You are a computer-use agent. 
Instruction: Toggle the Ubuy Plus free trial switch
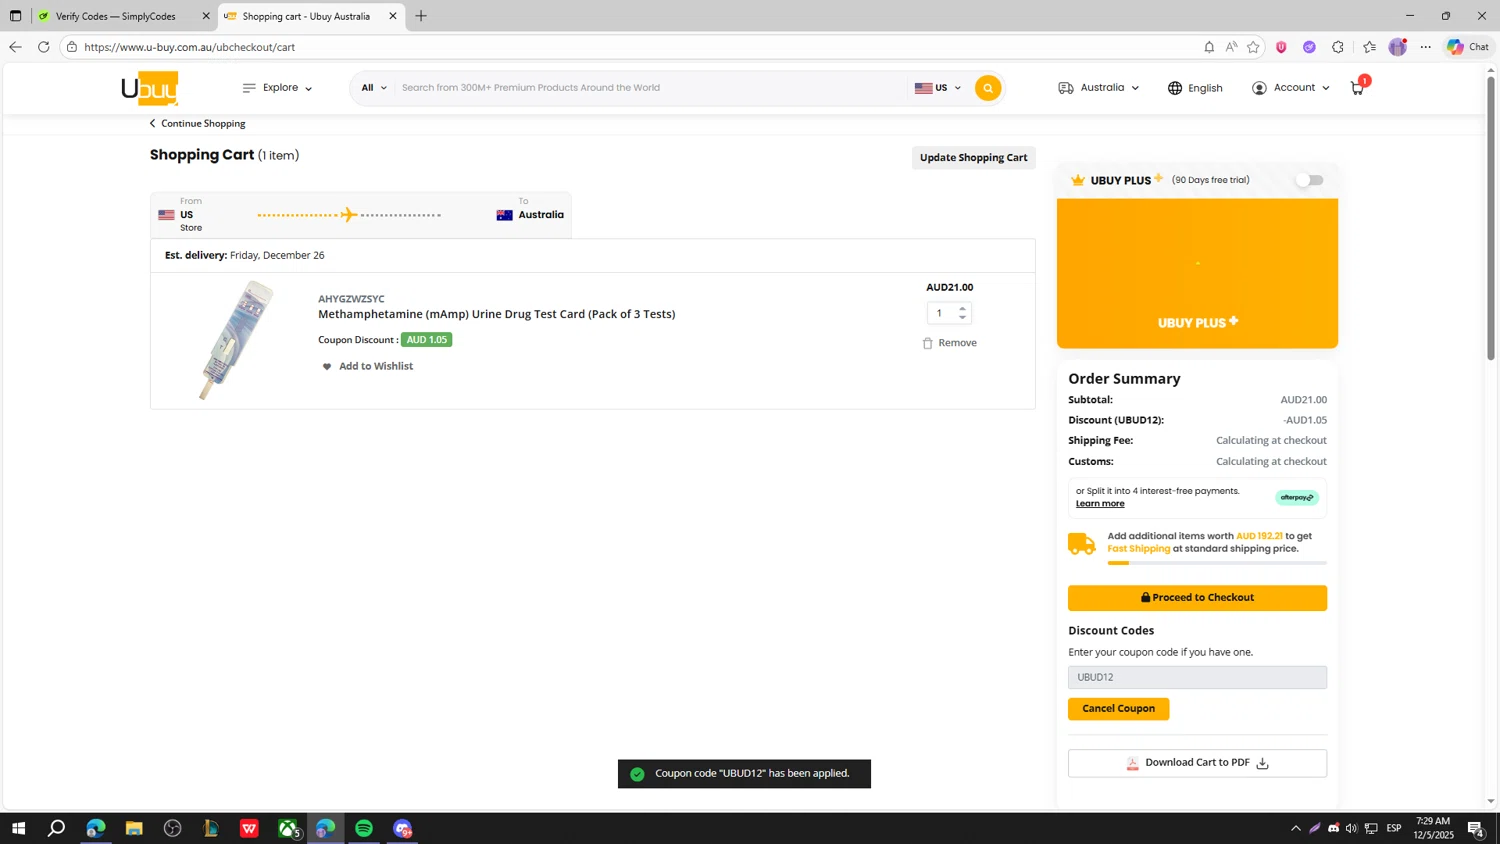[x=1309, y=180]
